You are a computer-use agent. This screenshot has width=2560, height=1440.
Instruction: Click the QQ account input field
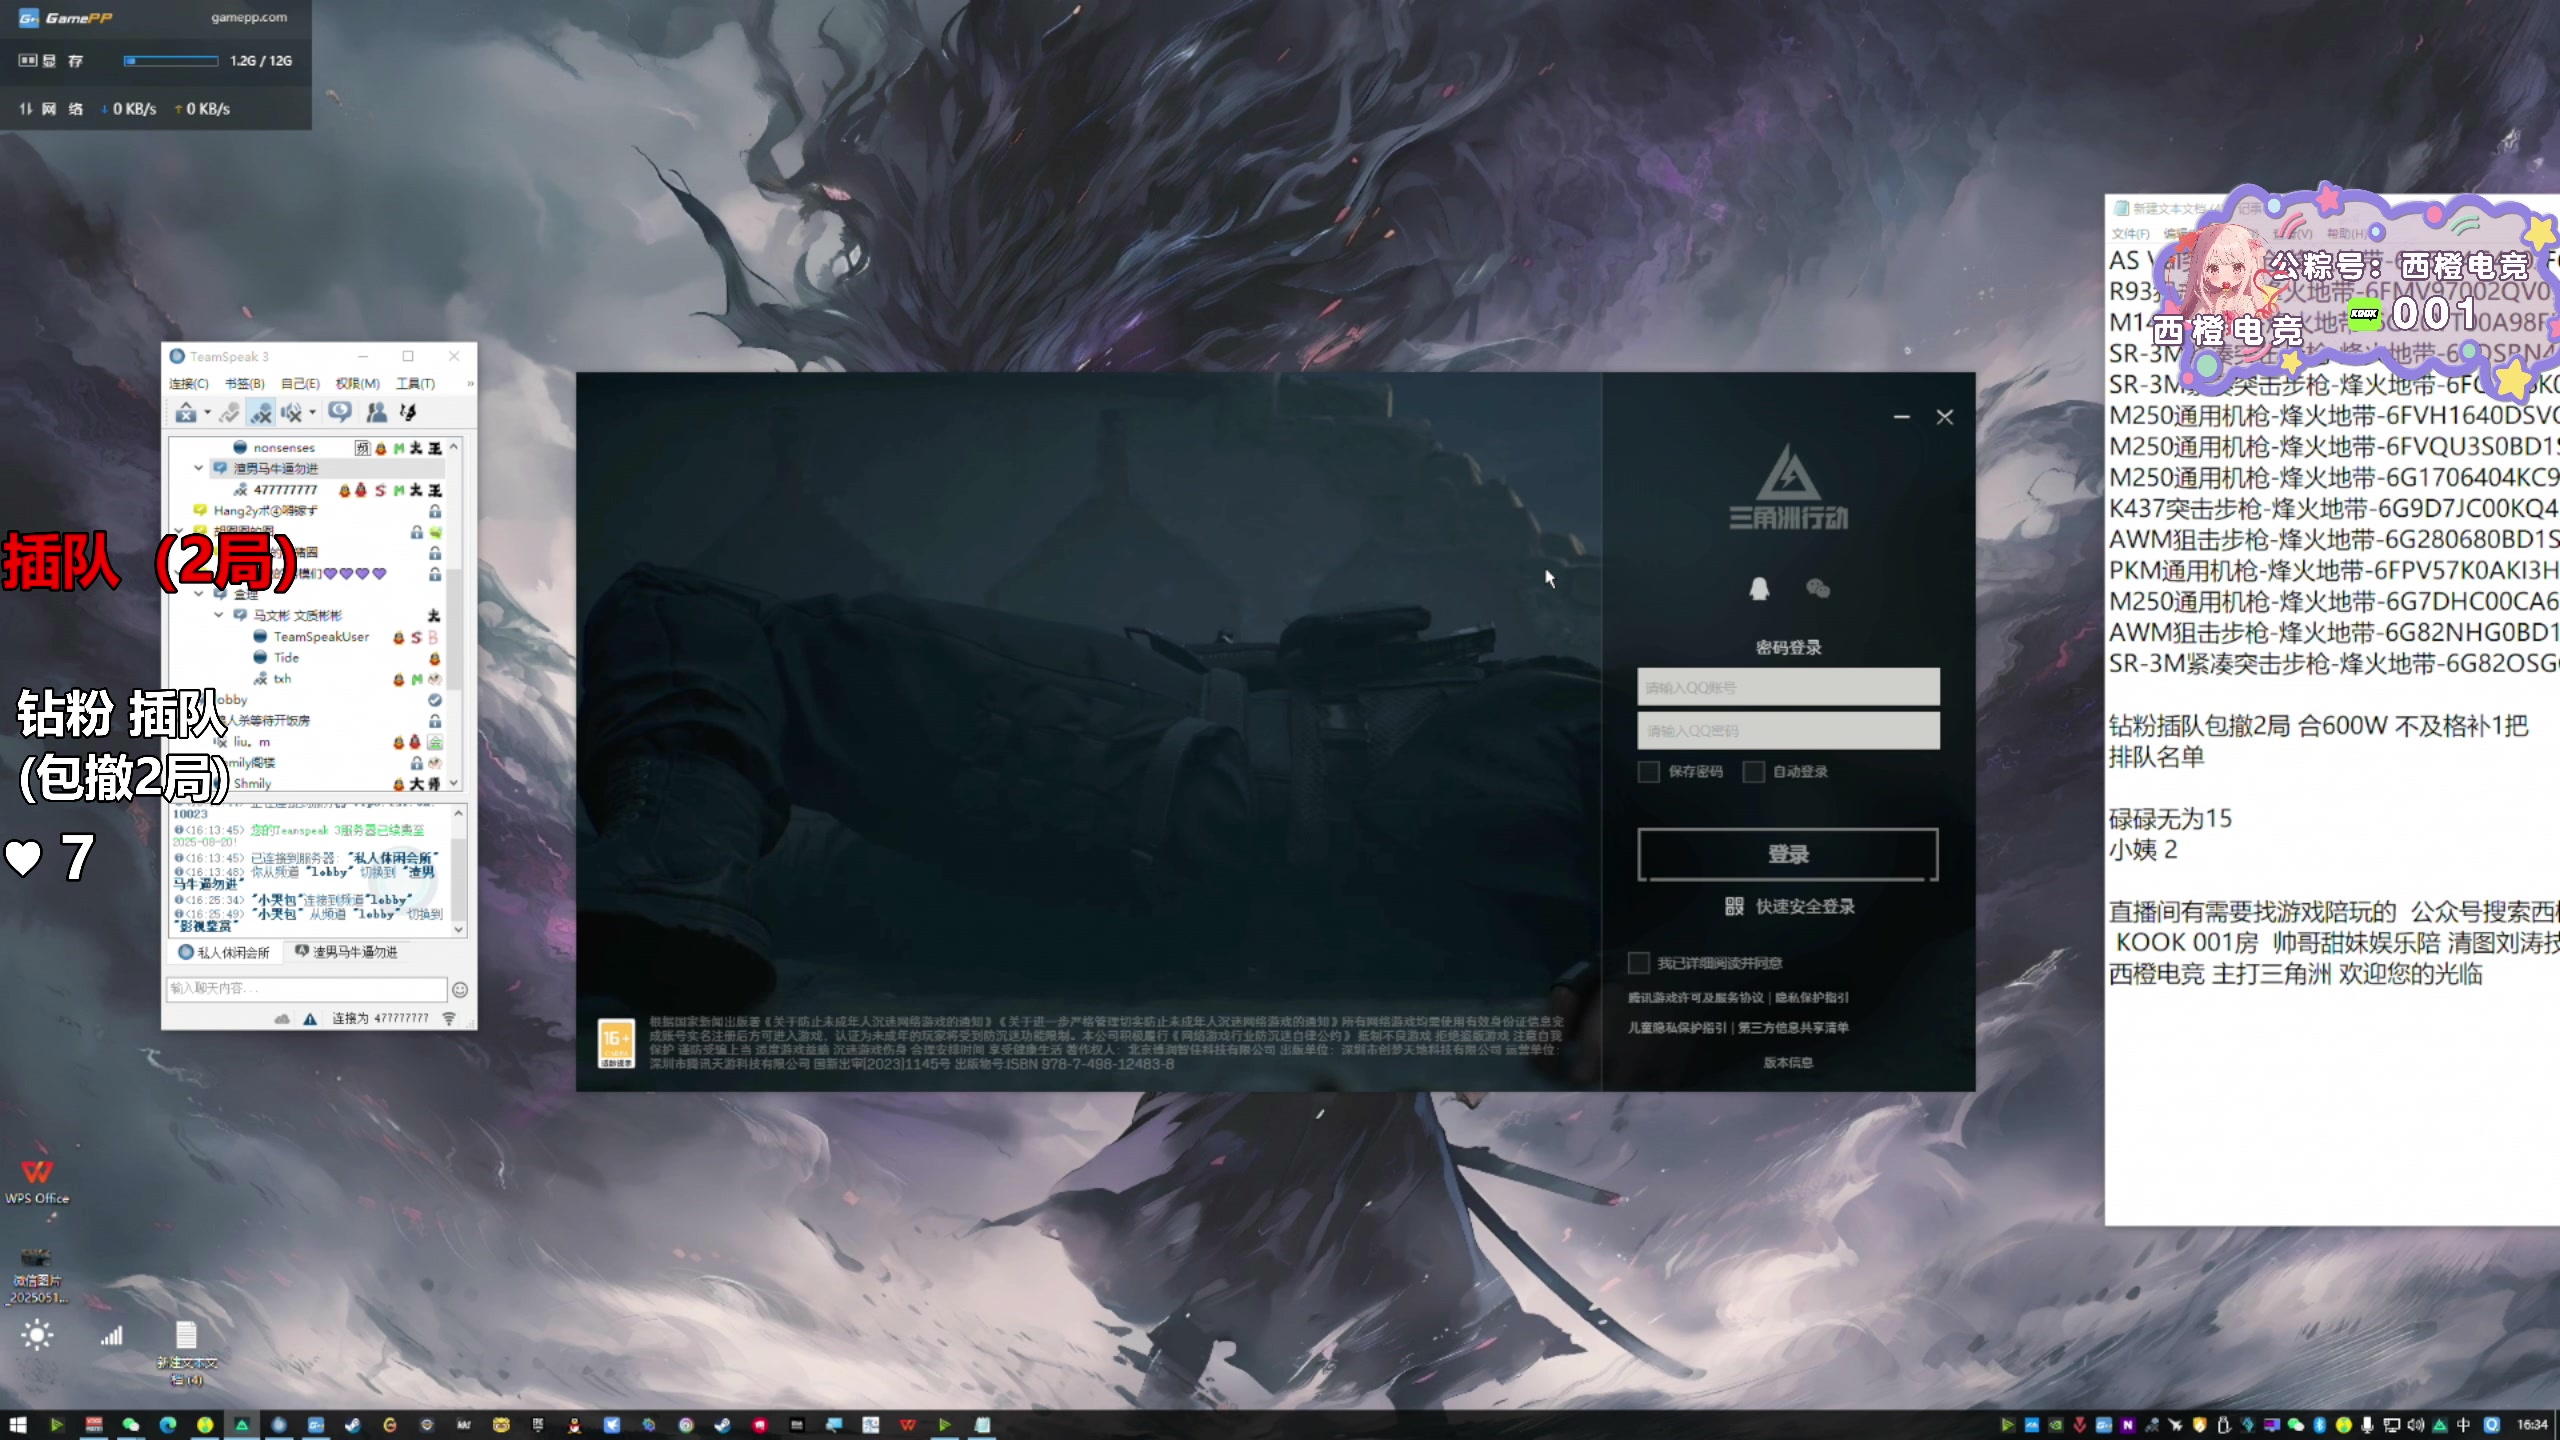tap(1788, 687)
